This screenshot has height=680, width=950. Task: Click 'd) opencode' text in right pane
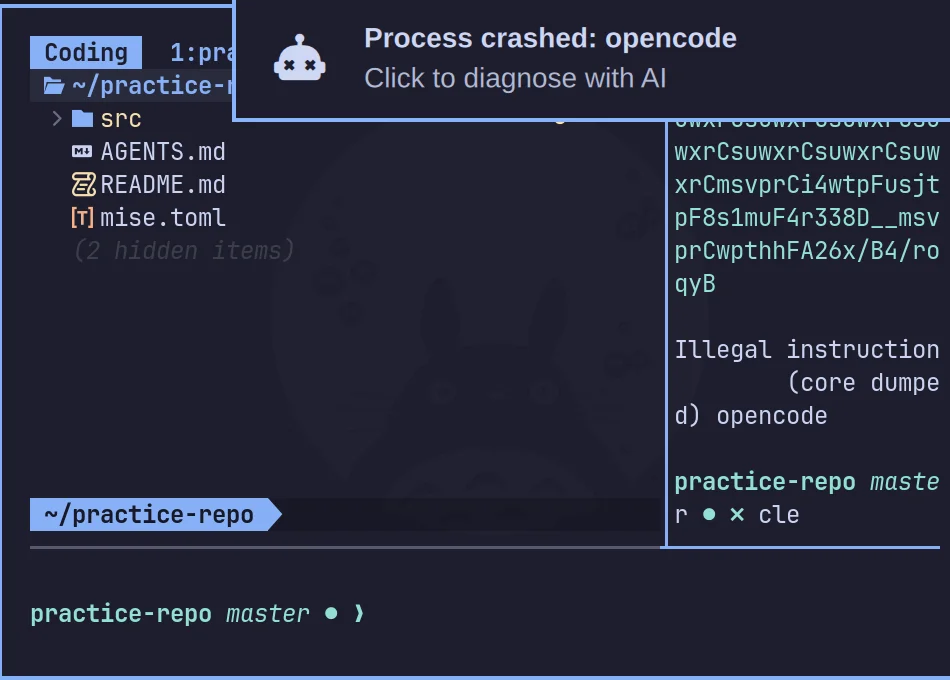[751, 416]
